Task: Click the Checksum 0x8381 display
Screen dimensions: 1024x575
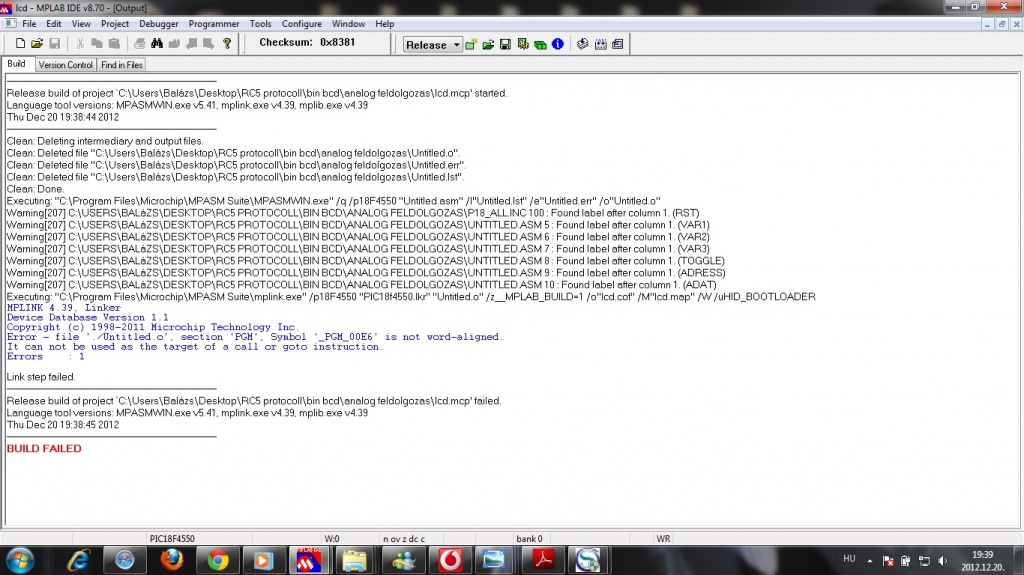Action: click(307, 42)
